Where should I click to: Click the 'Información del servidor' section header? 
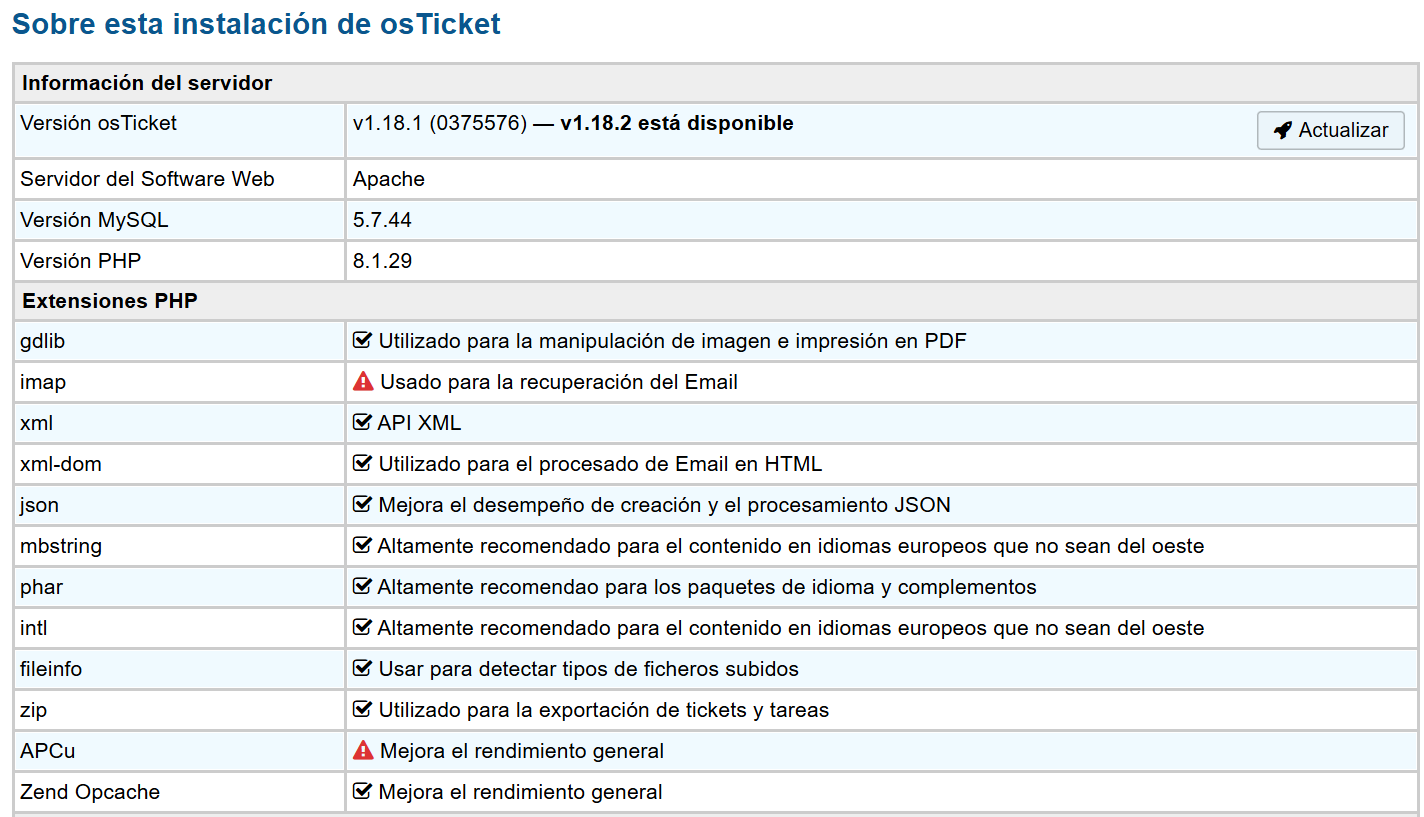[147, 83]
